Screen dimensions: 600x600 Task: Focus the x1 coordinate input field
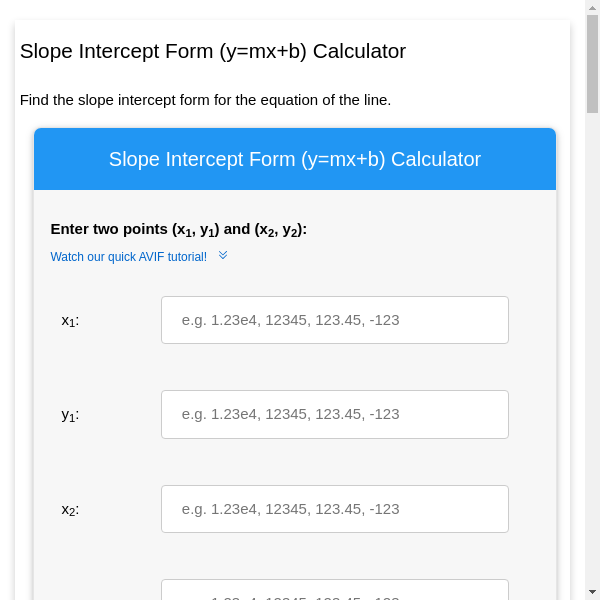334,320
